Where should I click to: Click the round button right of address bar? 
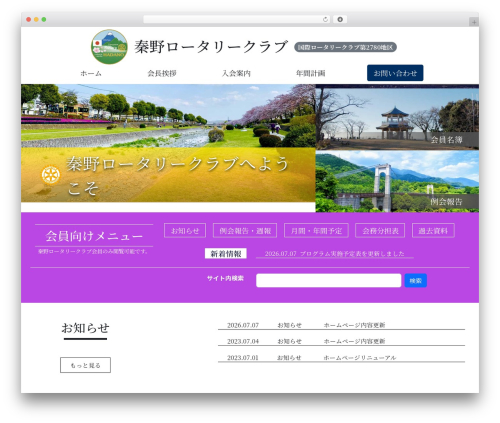point(340,19)
